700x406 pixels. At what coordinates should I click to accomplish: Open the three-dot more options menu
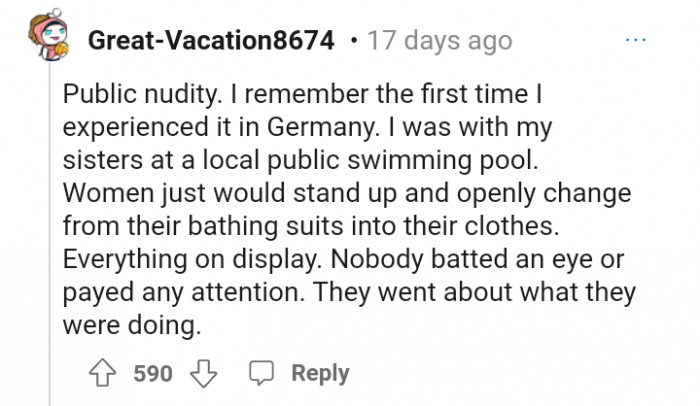[x=636, y=40]
